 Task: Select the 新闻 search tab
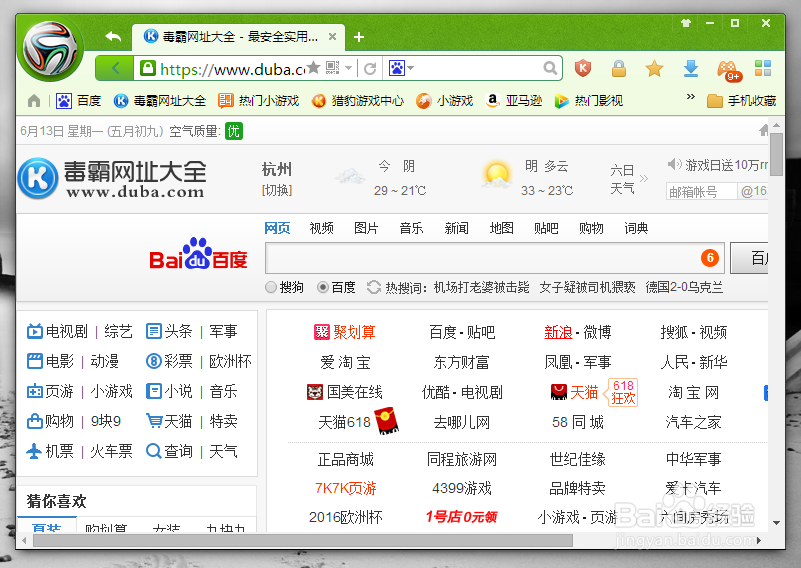click(x=456, y=228)
